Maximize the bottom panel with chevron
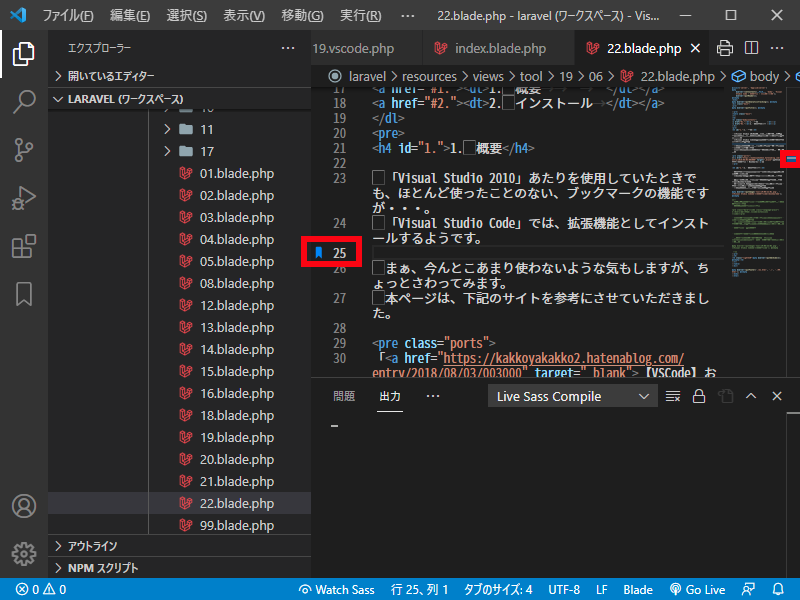 pos(751,396)
